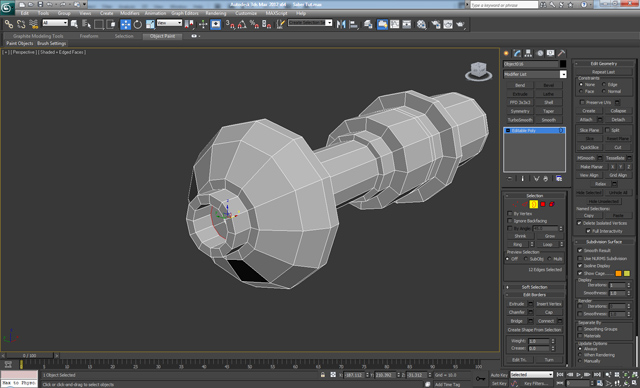Click the Cap button

click(x=549, y=312)
